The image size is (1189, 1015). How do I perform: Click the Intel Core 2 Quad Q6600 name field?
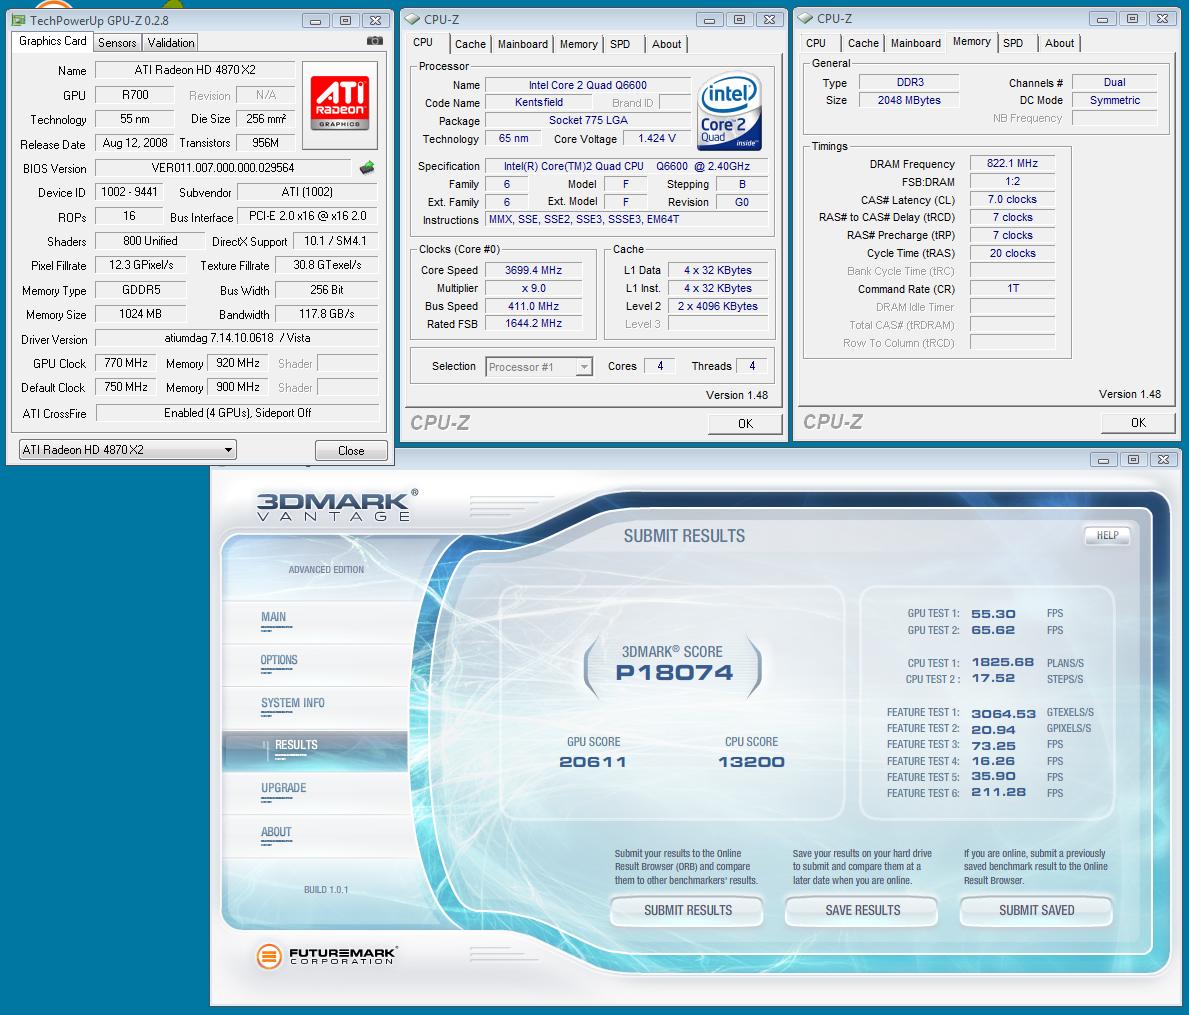(588, 85)
